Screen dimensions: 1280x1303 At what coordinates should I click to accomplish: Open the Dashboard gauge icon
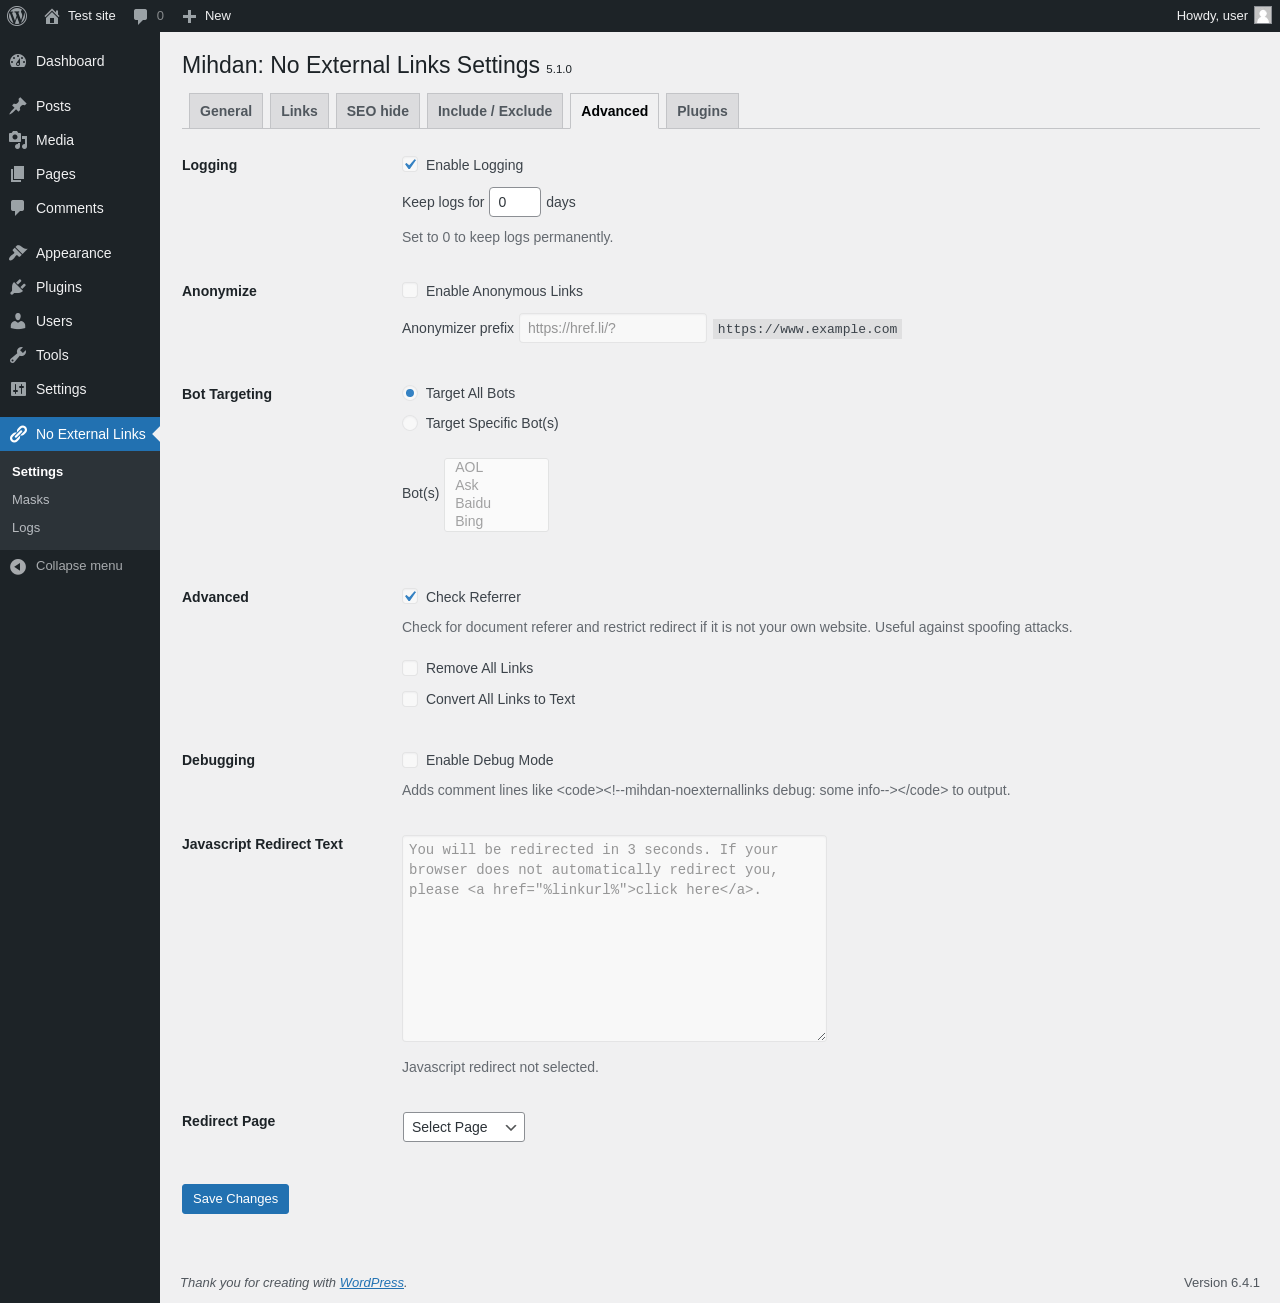point(18,61)
